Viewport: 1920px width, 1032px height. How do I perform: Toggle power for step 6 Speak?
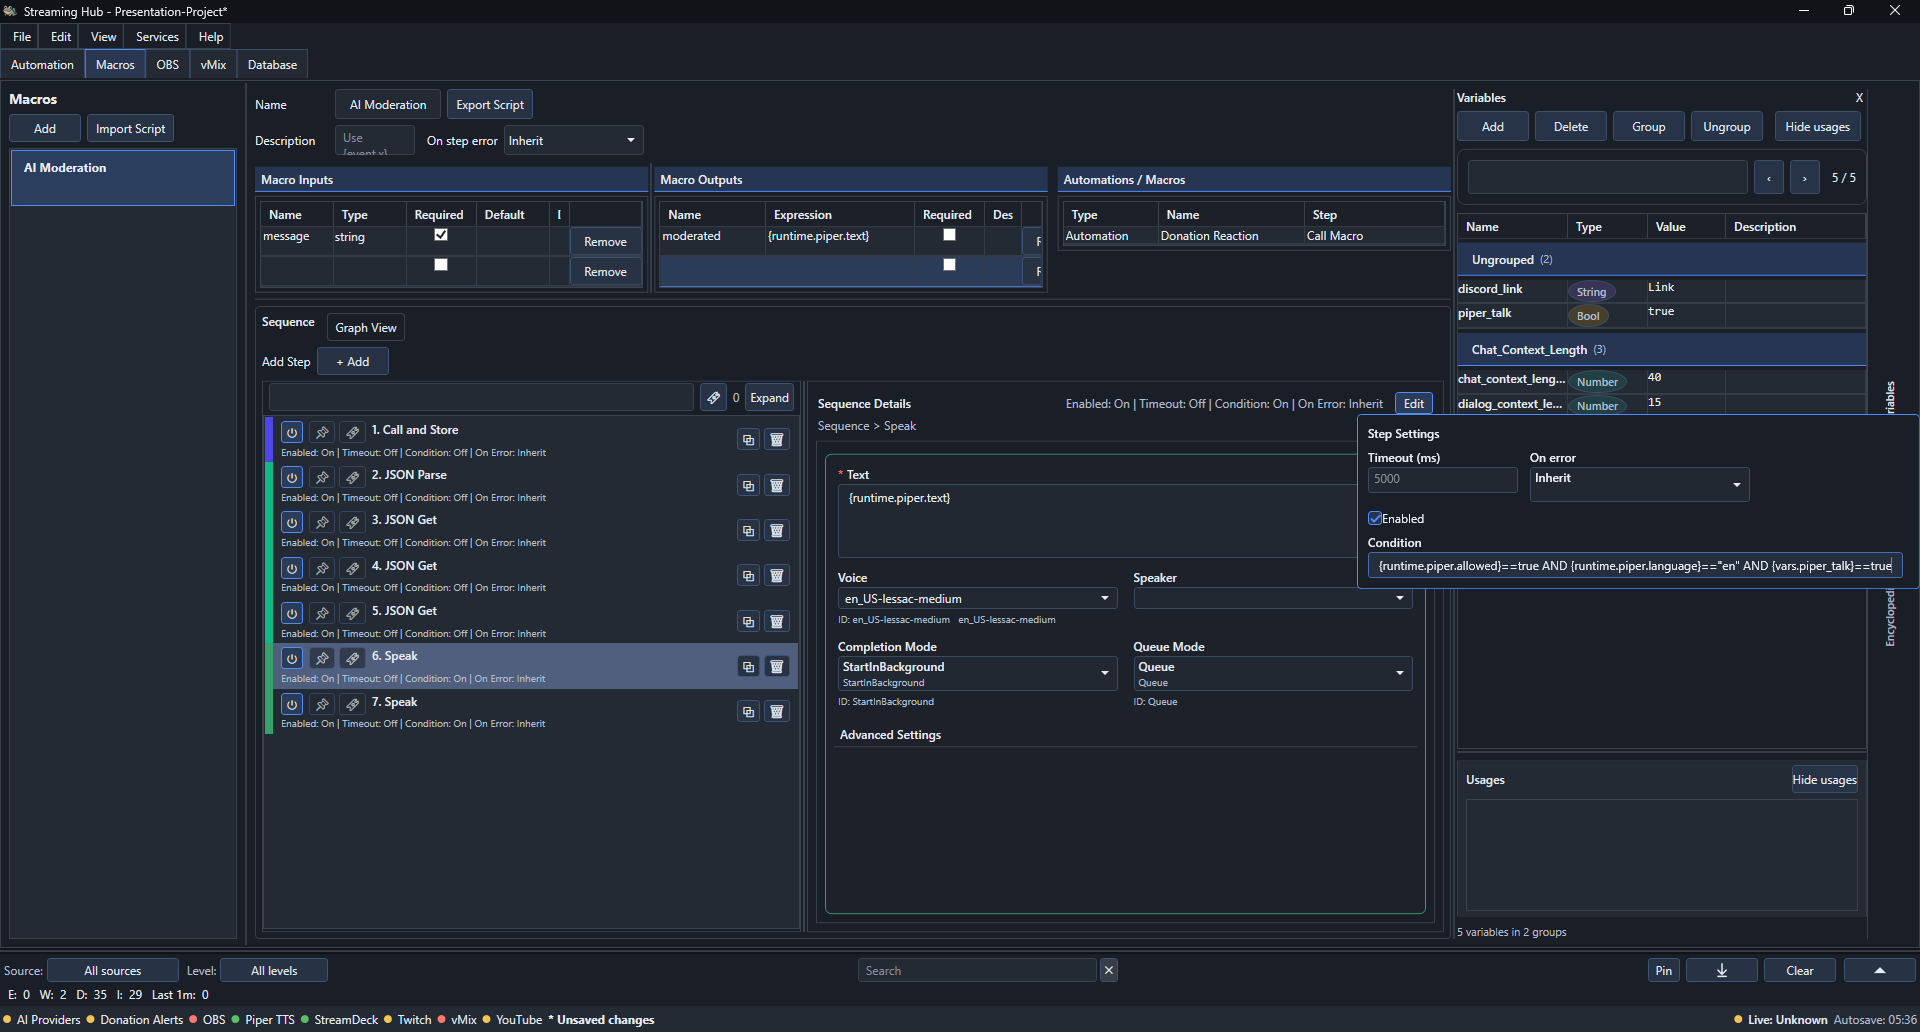pyautogui.click(x=292, y=658)
